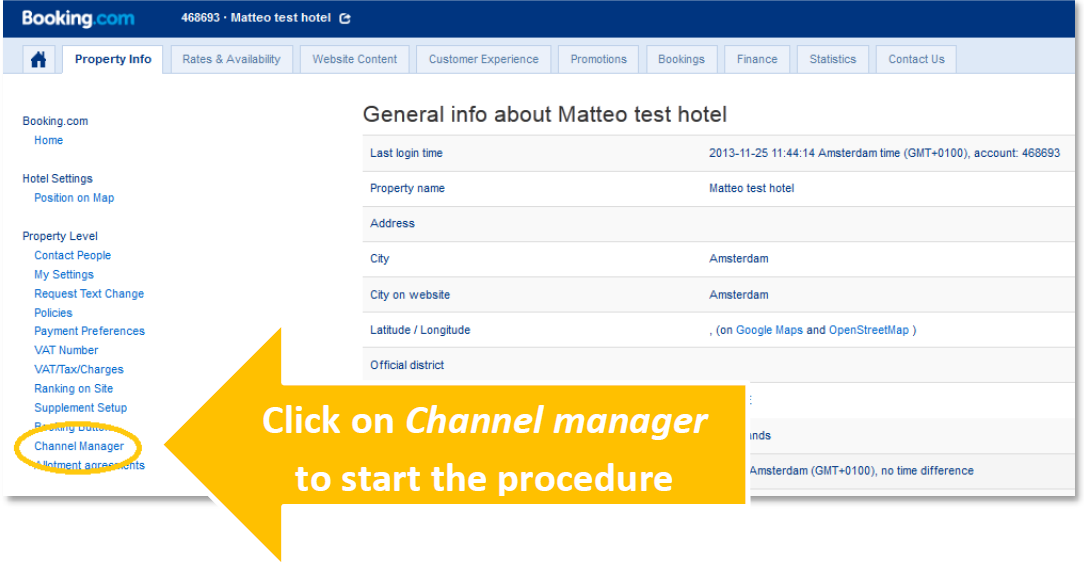Switch to the Rates & Availability tab
The width and height of the screenshot is (1084, 562).
(231, 59)
